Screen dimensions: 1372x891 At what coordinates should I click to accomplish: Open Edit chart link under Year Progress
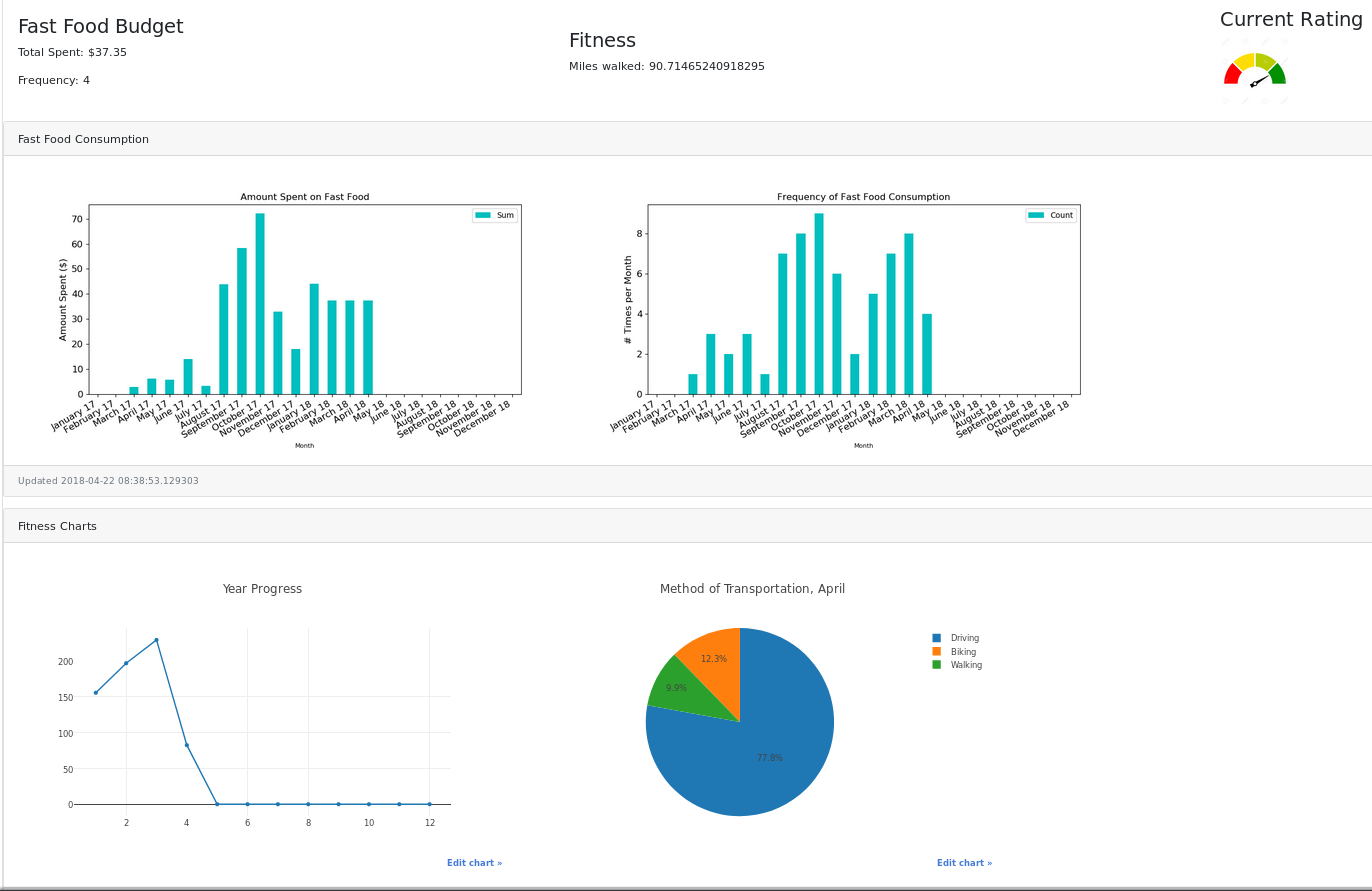click(475, 863)
